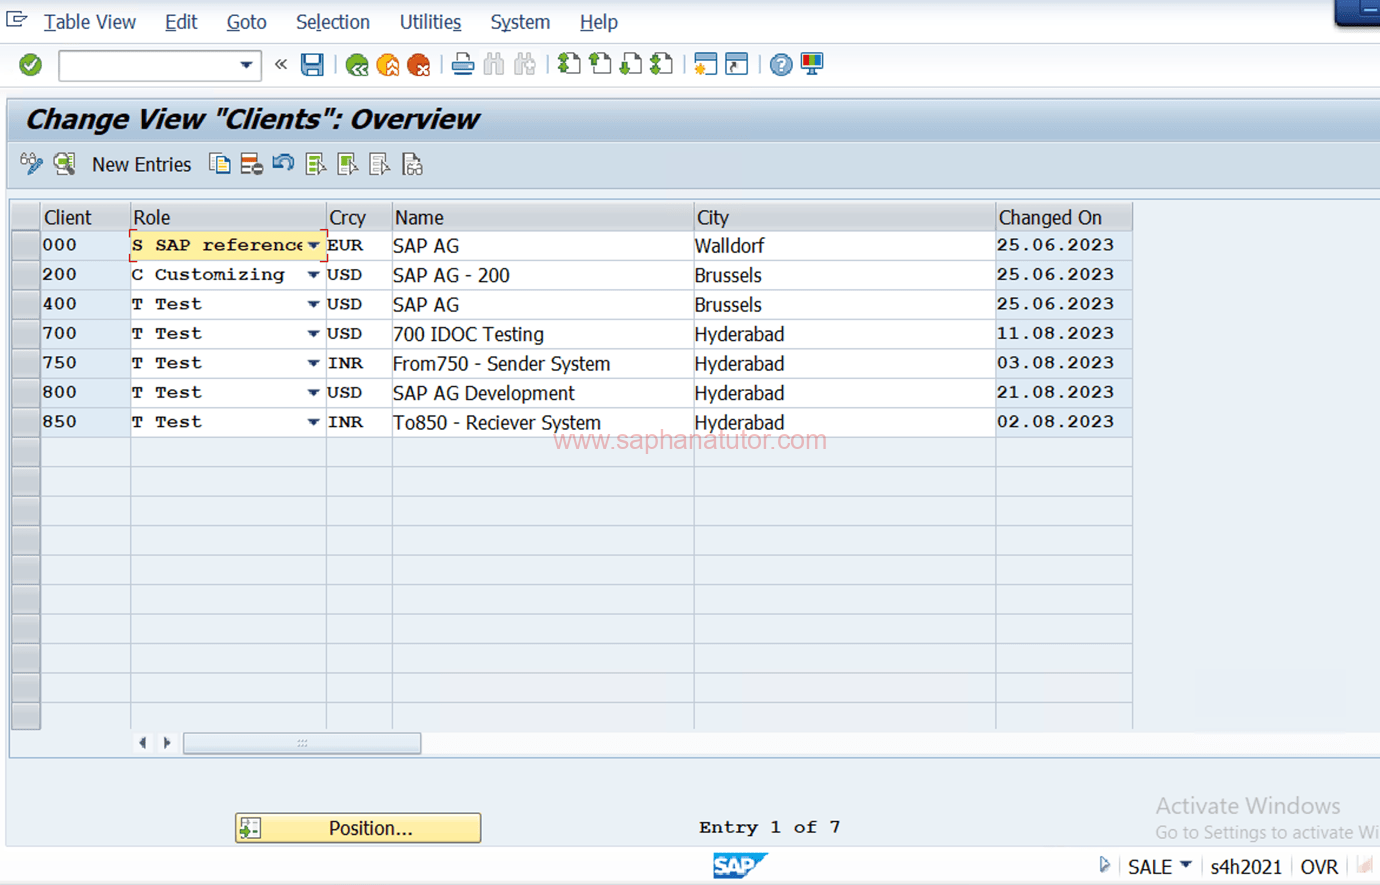Select row selector for client 800

coord(26,393)
